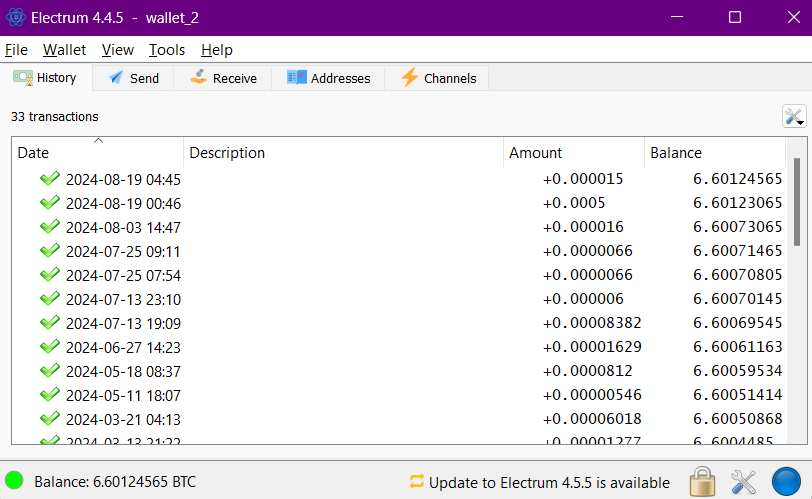Click the confirmed checkmark for 2024-05-18 08:37

(x=50, y=371)
